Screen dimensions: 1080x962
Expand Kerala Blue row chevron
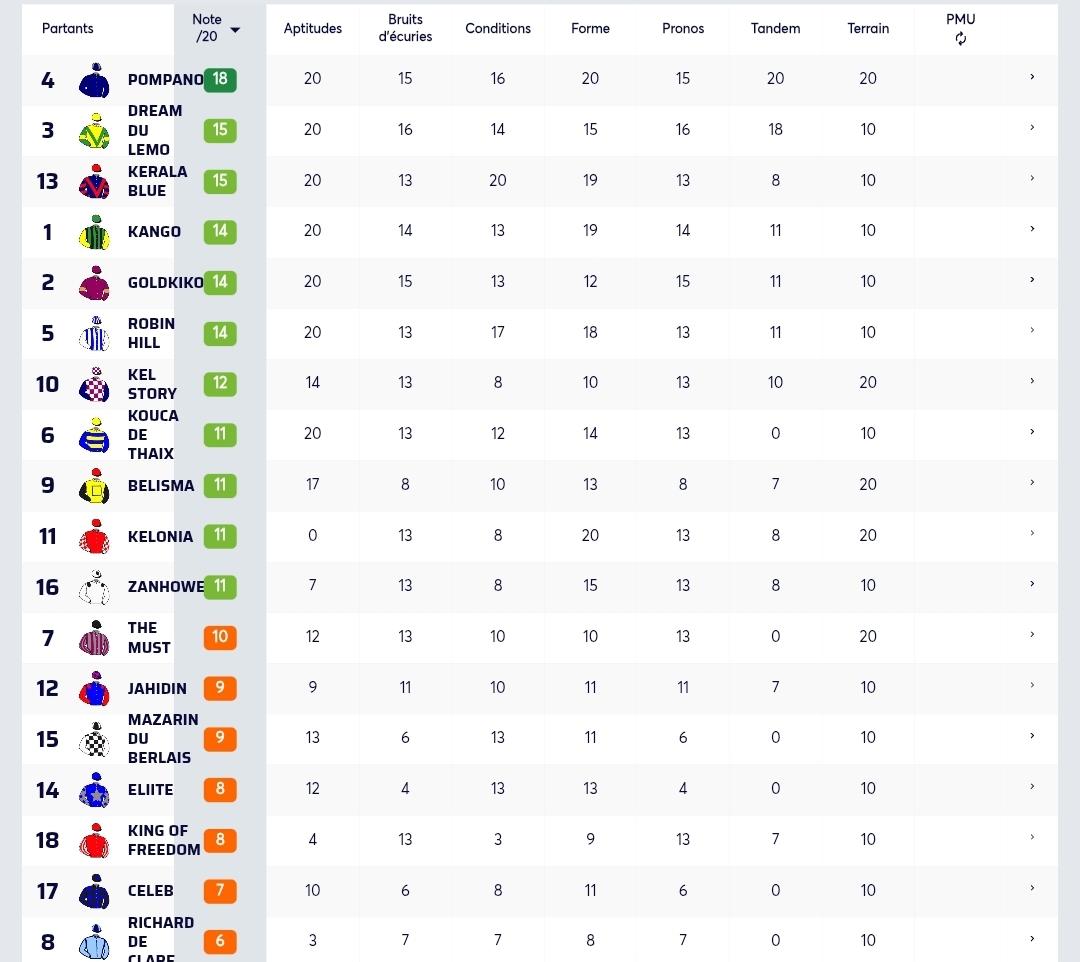pos(1032,178)
